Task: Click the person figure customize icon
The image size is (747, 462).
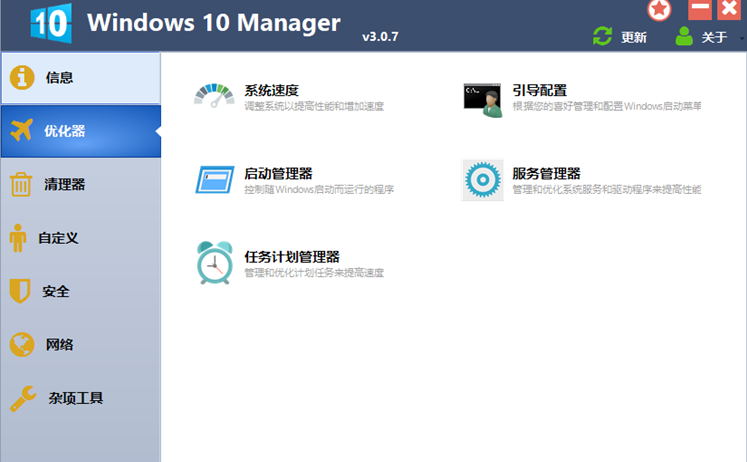Action: click(18, 238)
